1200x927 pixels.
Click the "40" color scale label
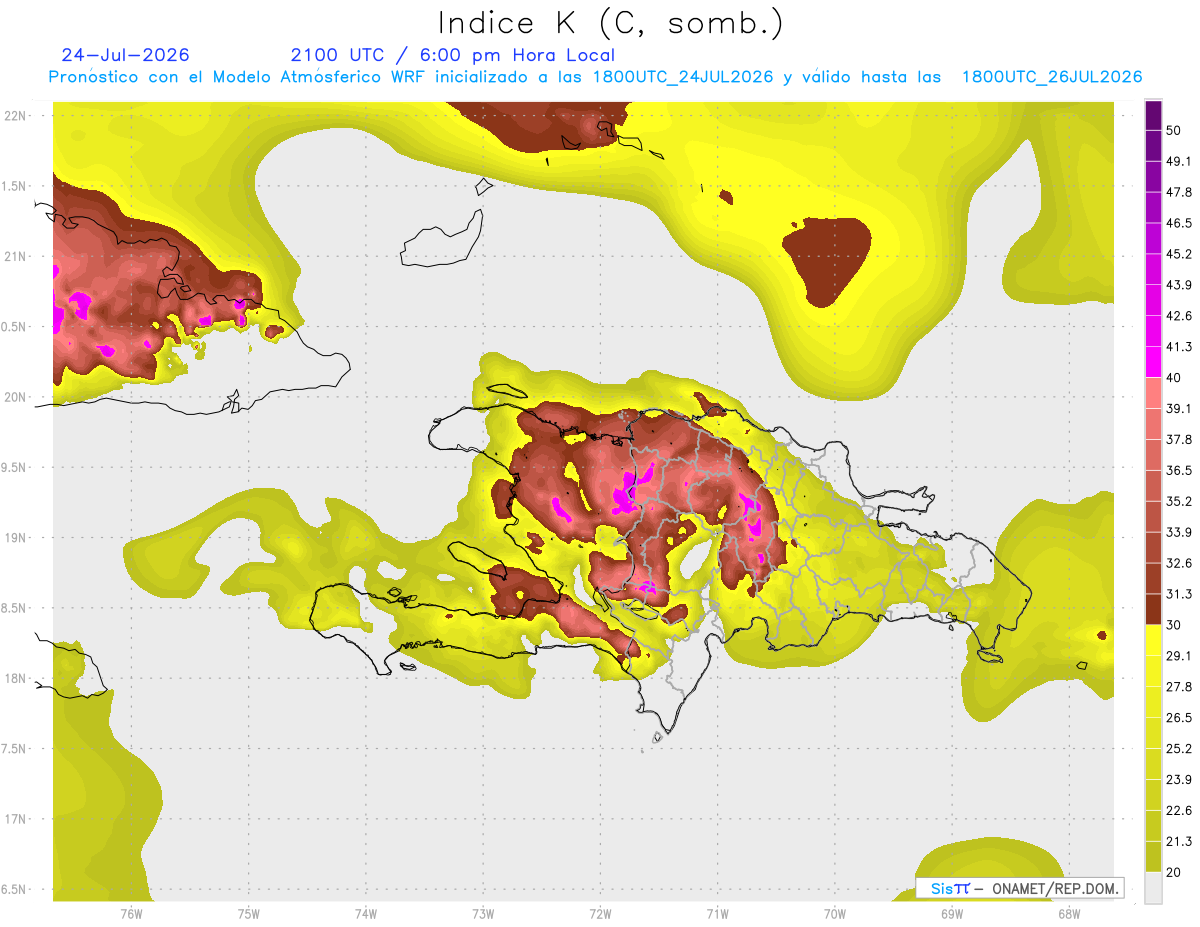[x=1174, y=377]
